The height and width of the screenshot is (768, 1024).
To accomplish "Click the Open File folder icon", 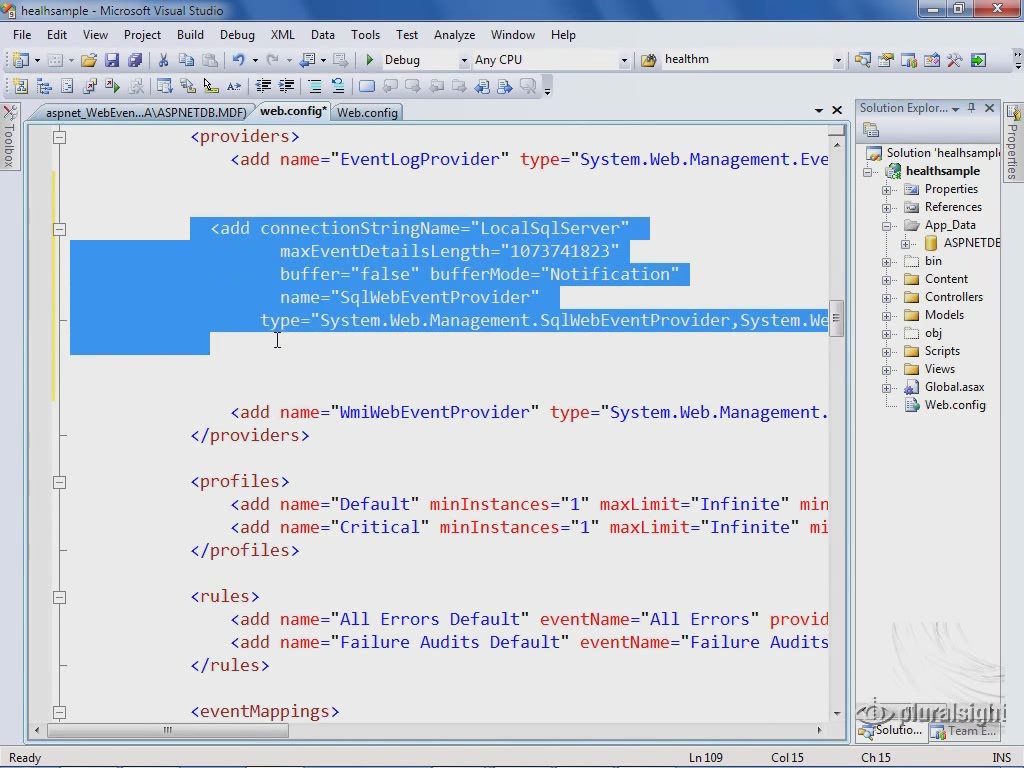I will [89, 60].
